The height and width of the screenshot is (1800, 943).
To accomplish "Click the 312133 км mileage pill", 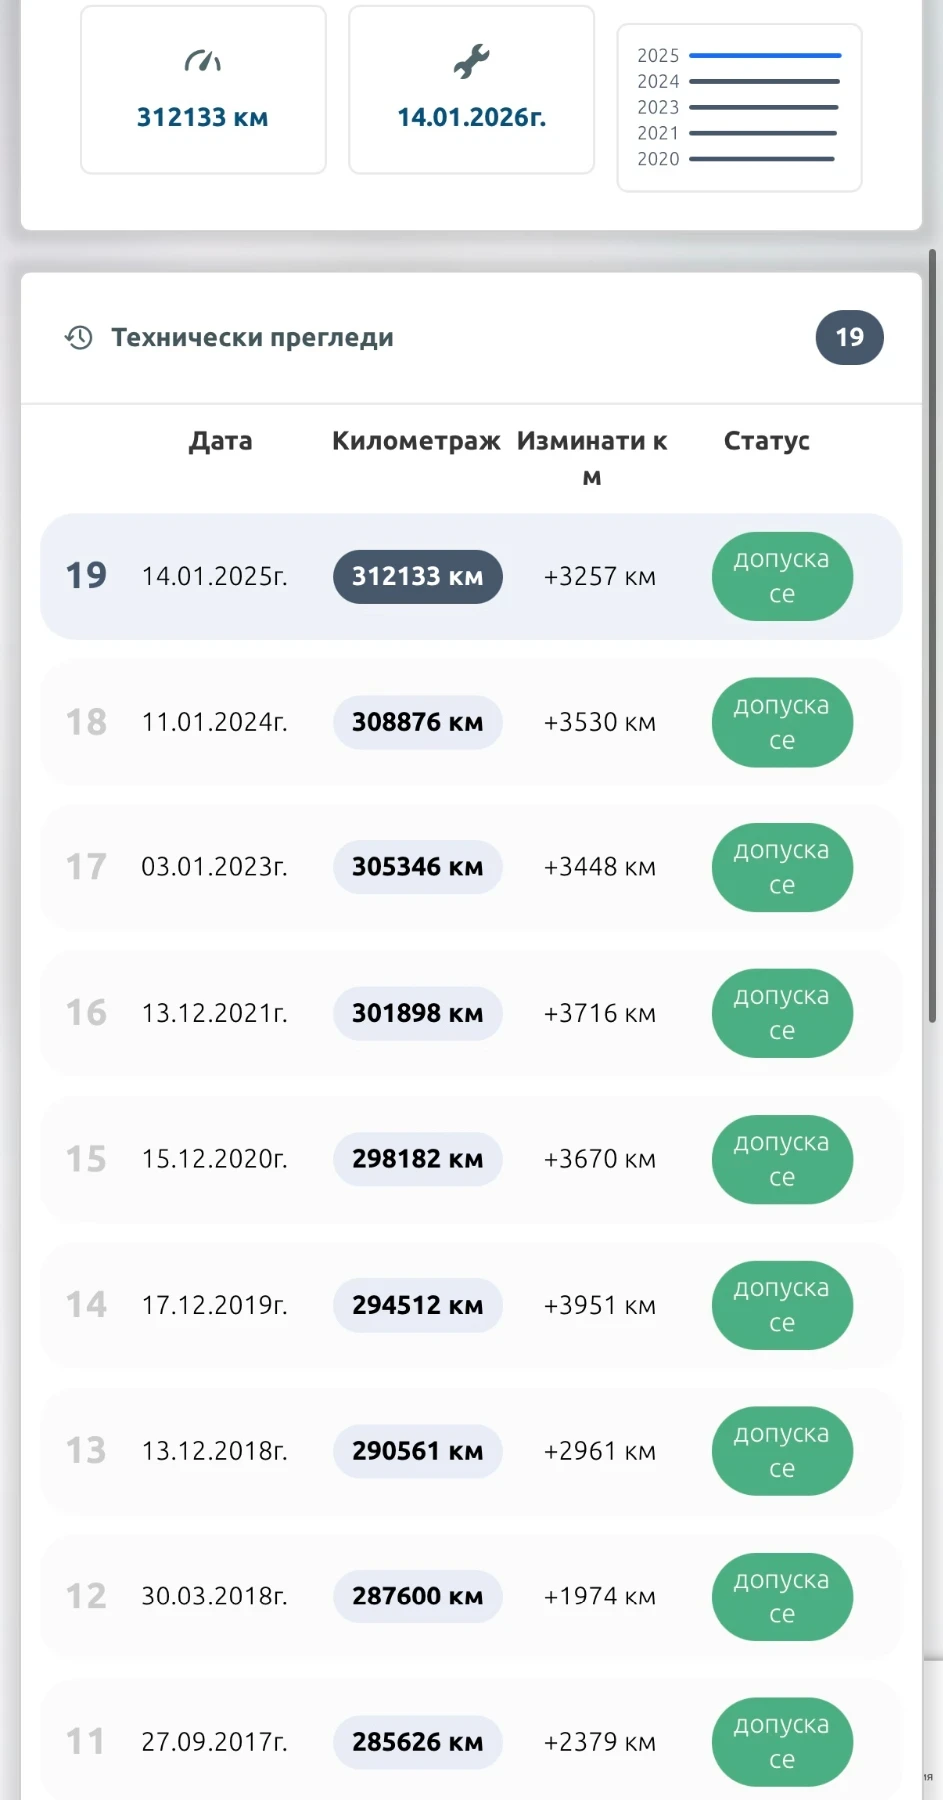I will (x=417, y=577).
